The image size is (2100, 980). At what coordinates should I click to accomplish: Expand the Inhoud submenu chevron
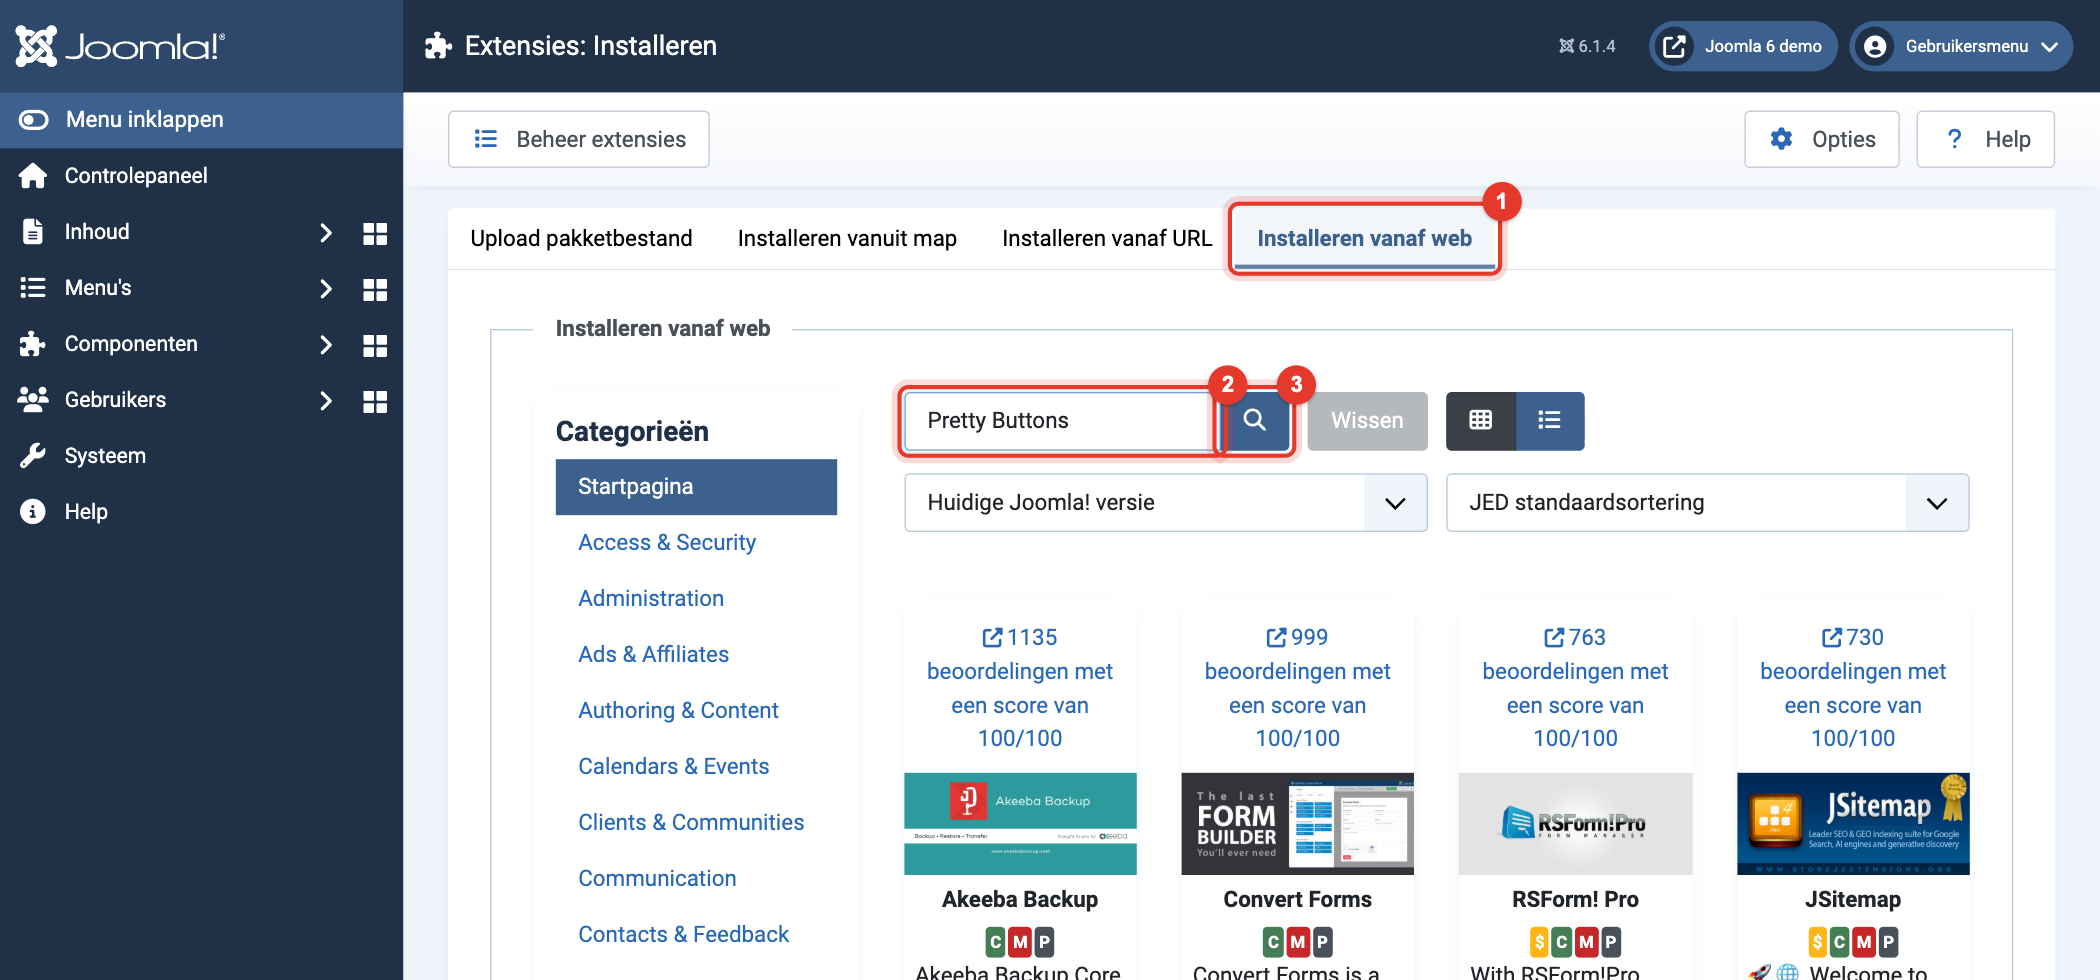[x=325, y=233]
